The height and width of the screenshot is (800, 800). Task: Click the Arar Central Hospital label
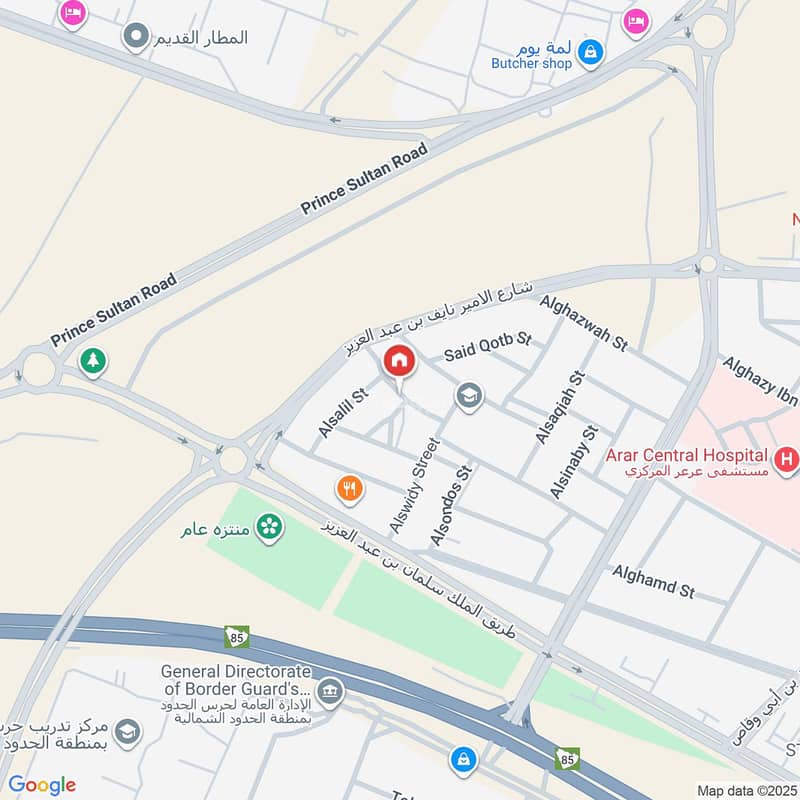pos(687,455)
